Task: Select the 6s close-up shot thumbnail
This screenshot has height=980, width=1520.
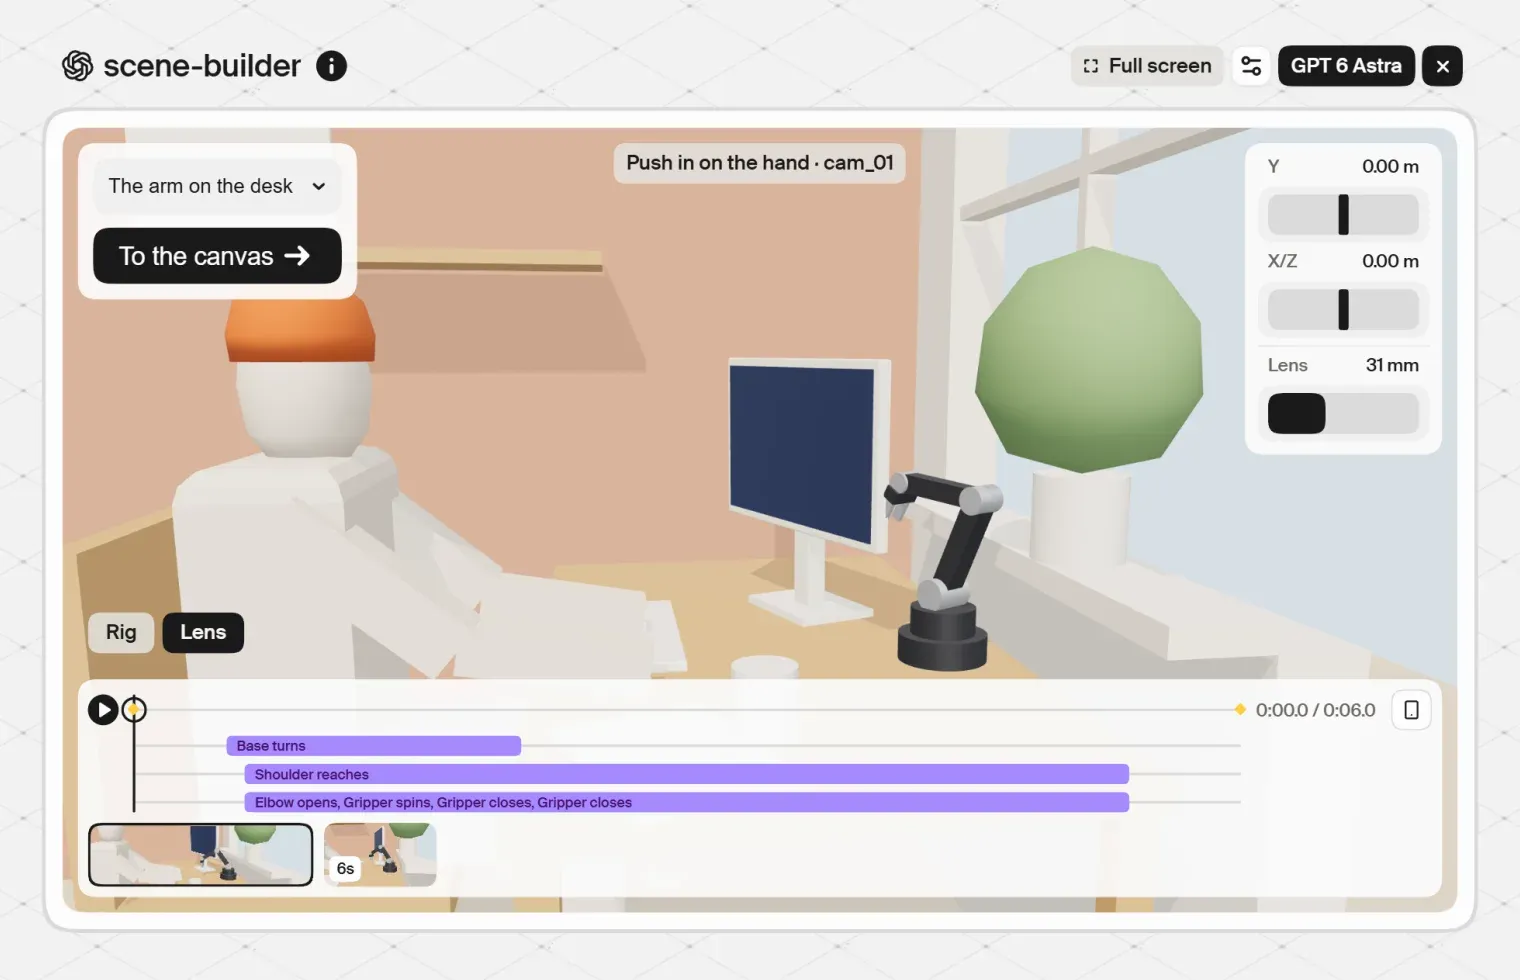Action: click(380, 855)
